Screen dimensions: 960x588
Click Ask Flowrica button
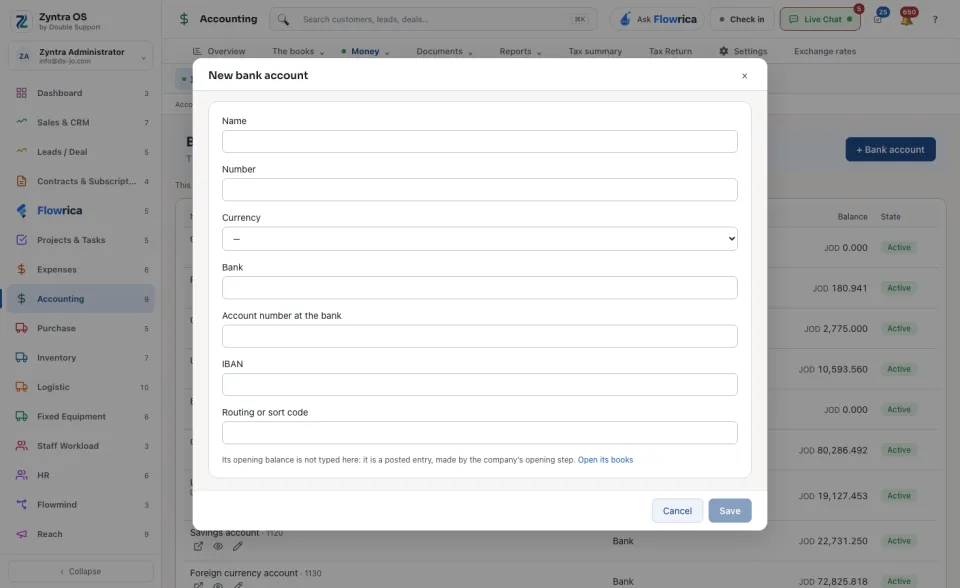(x=657, y=20)
